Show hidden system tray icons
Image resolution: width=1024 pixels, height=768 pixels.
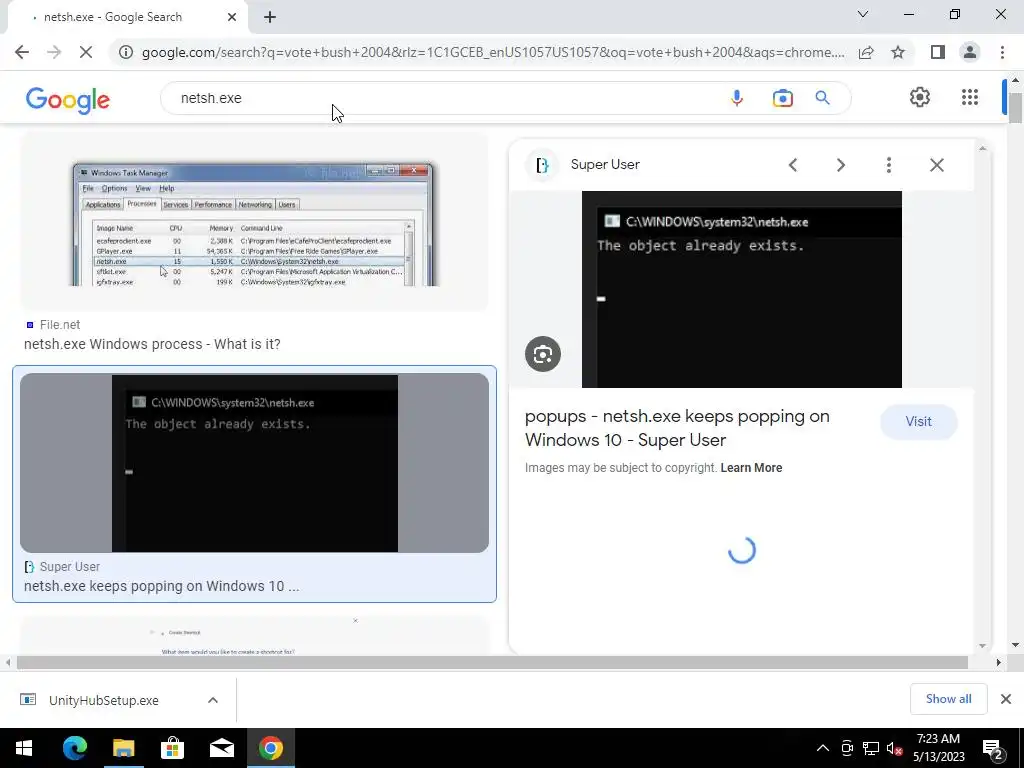(x=823, y=748)
